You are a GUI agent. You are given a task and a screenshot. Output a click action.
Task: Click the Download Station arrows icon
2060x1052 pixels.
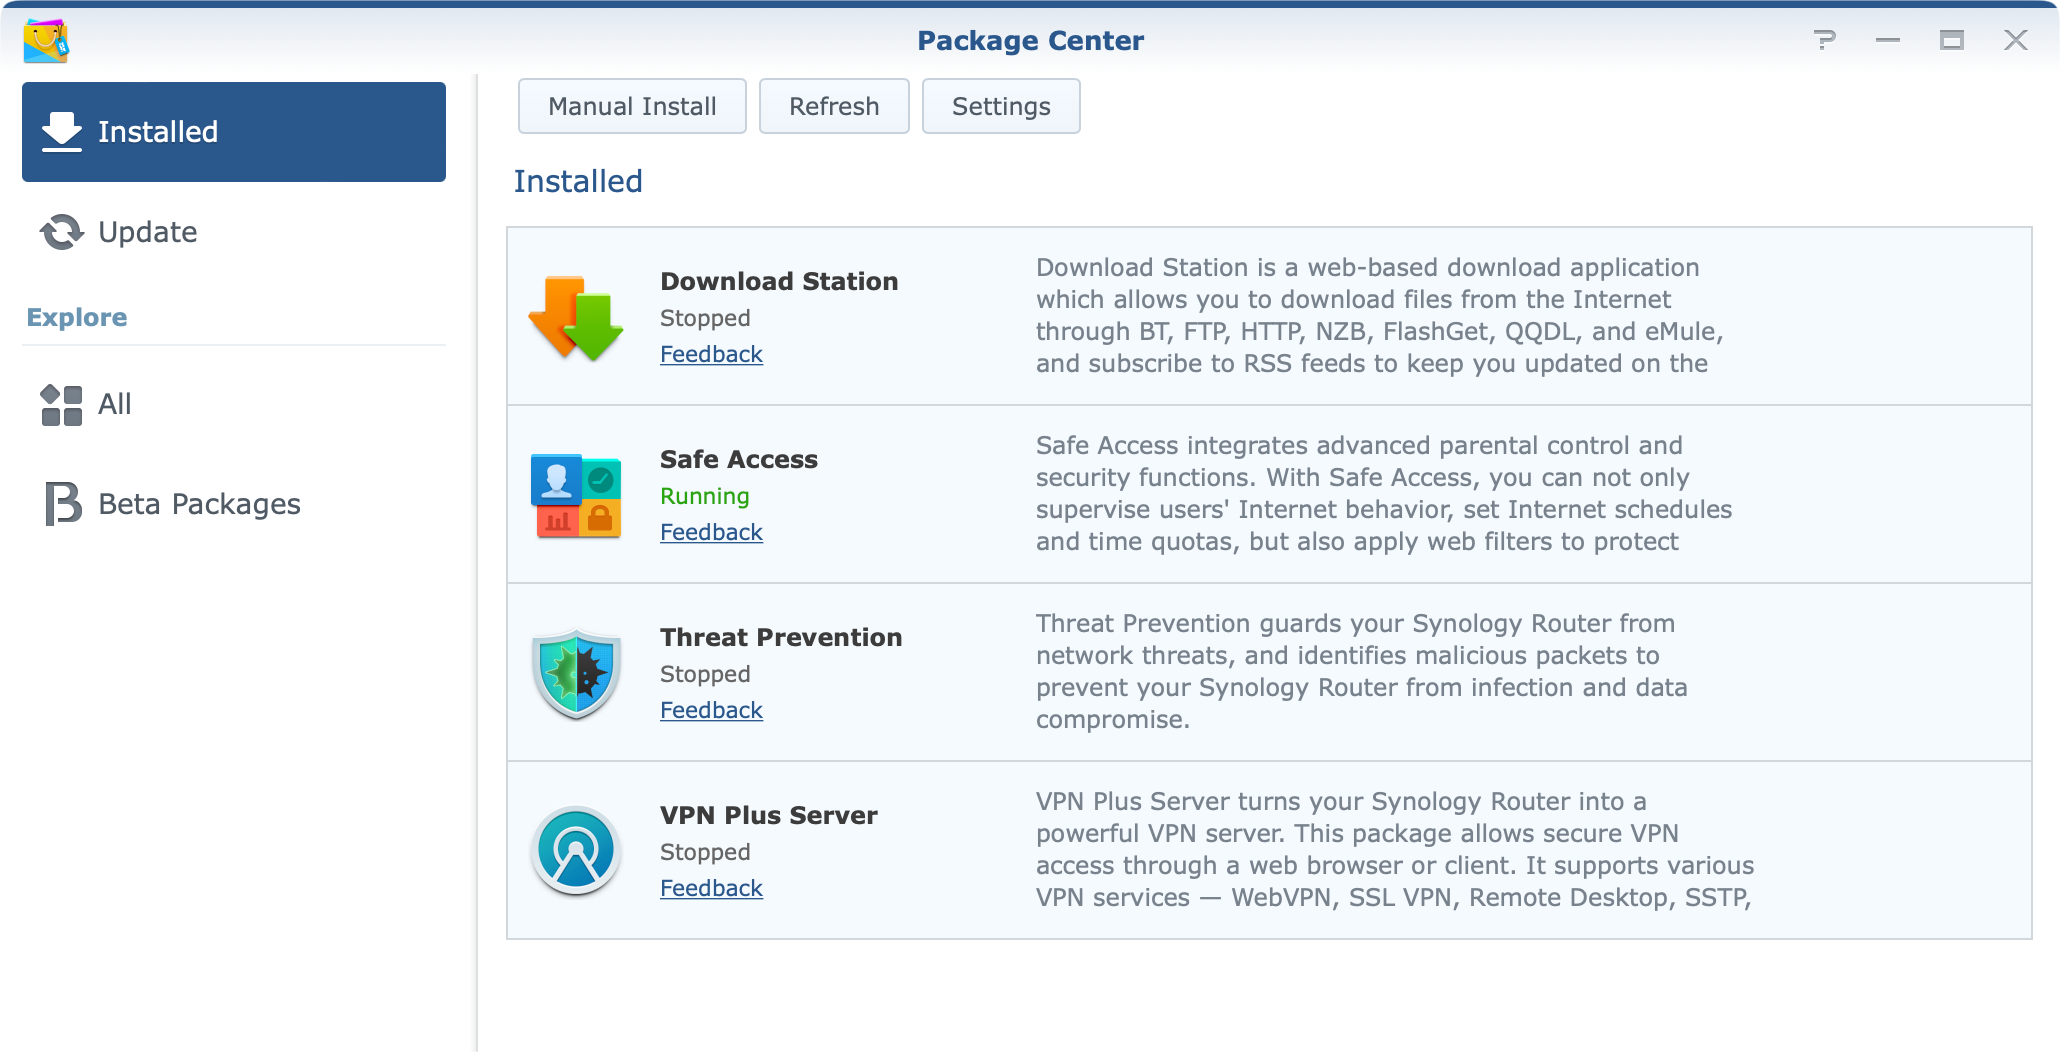[x=576, y=318]
